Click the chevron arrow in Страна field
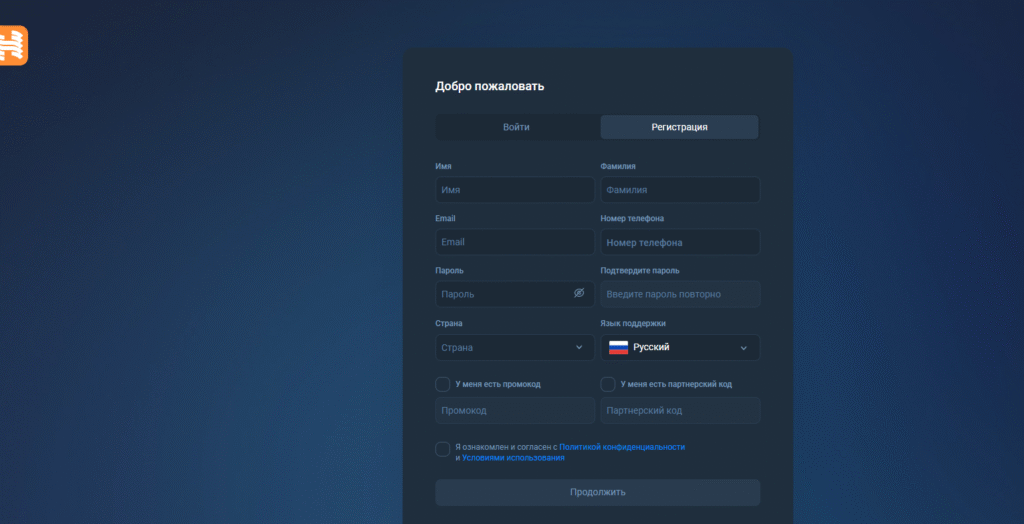 click(x=578, y=347)
